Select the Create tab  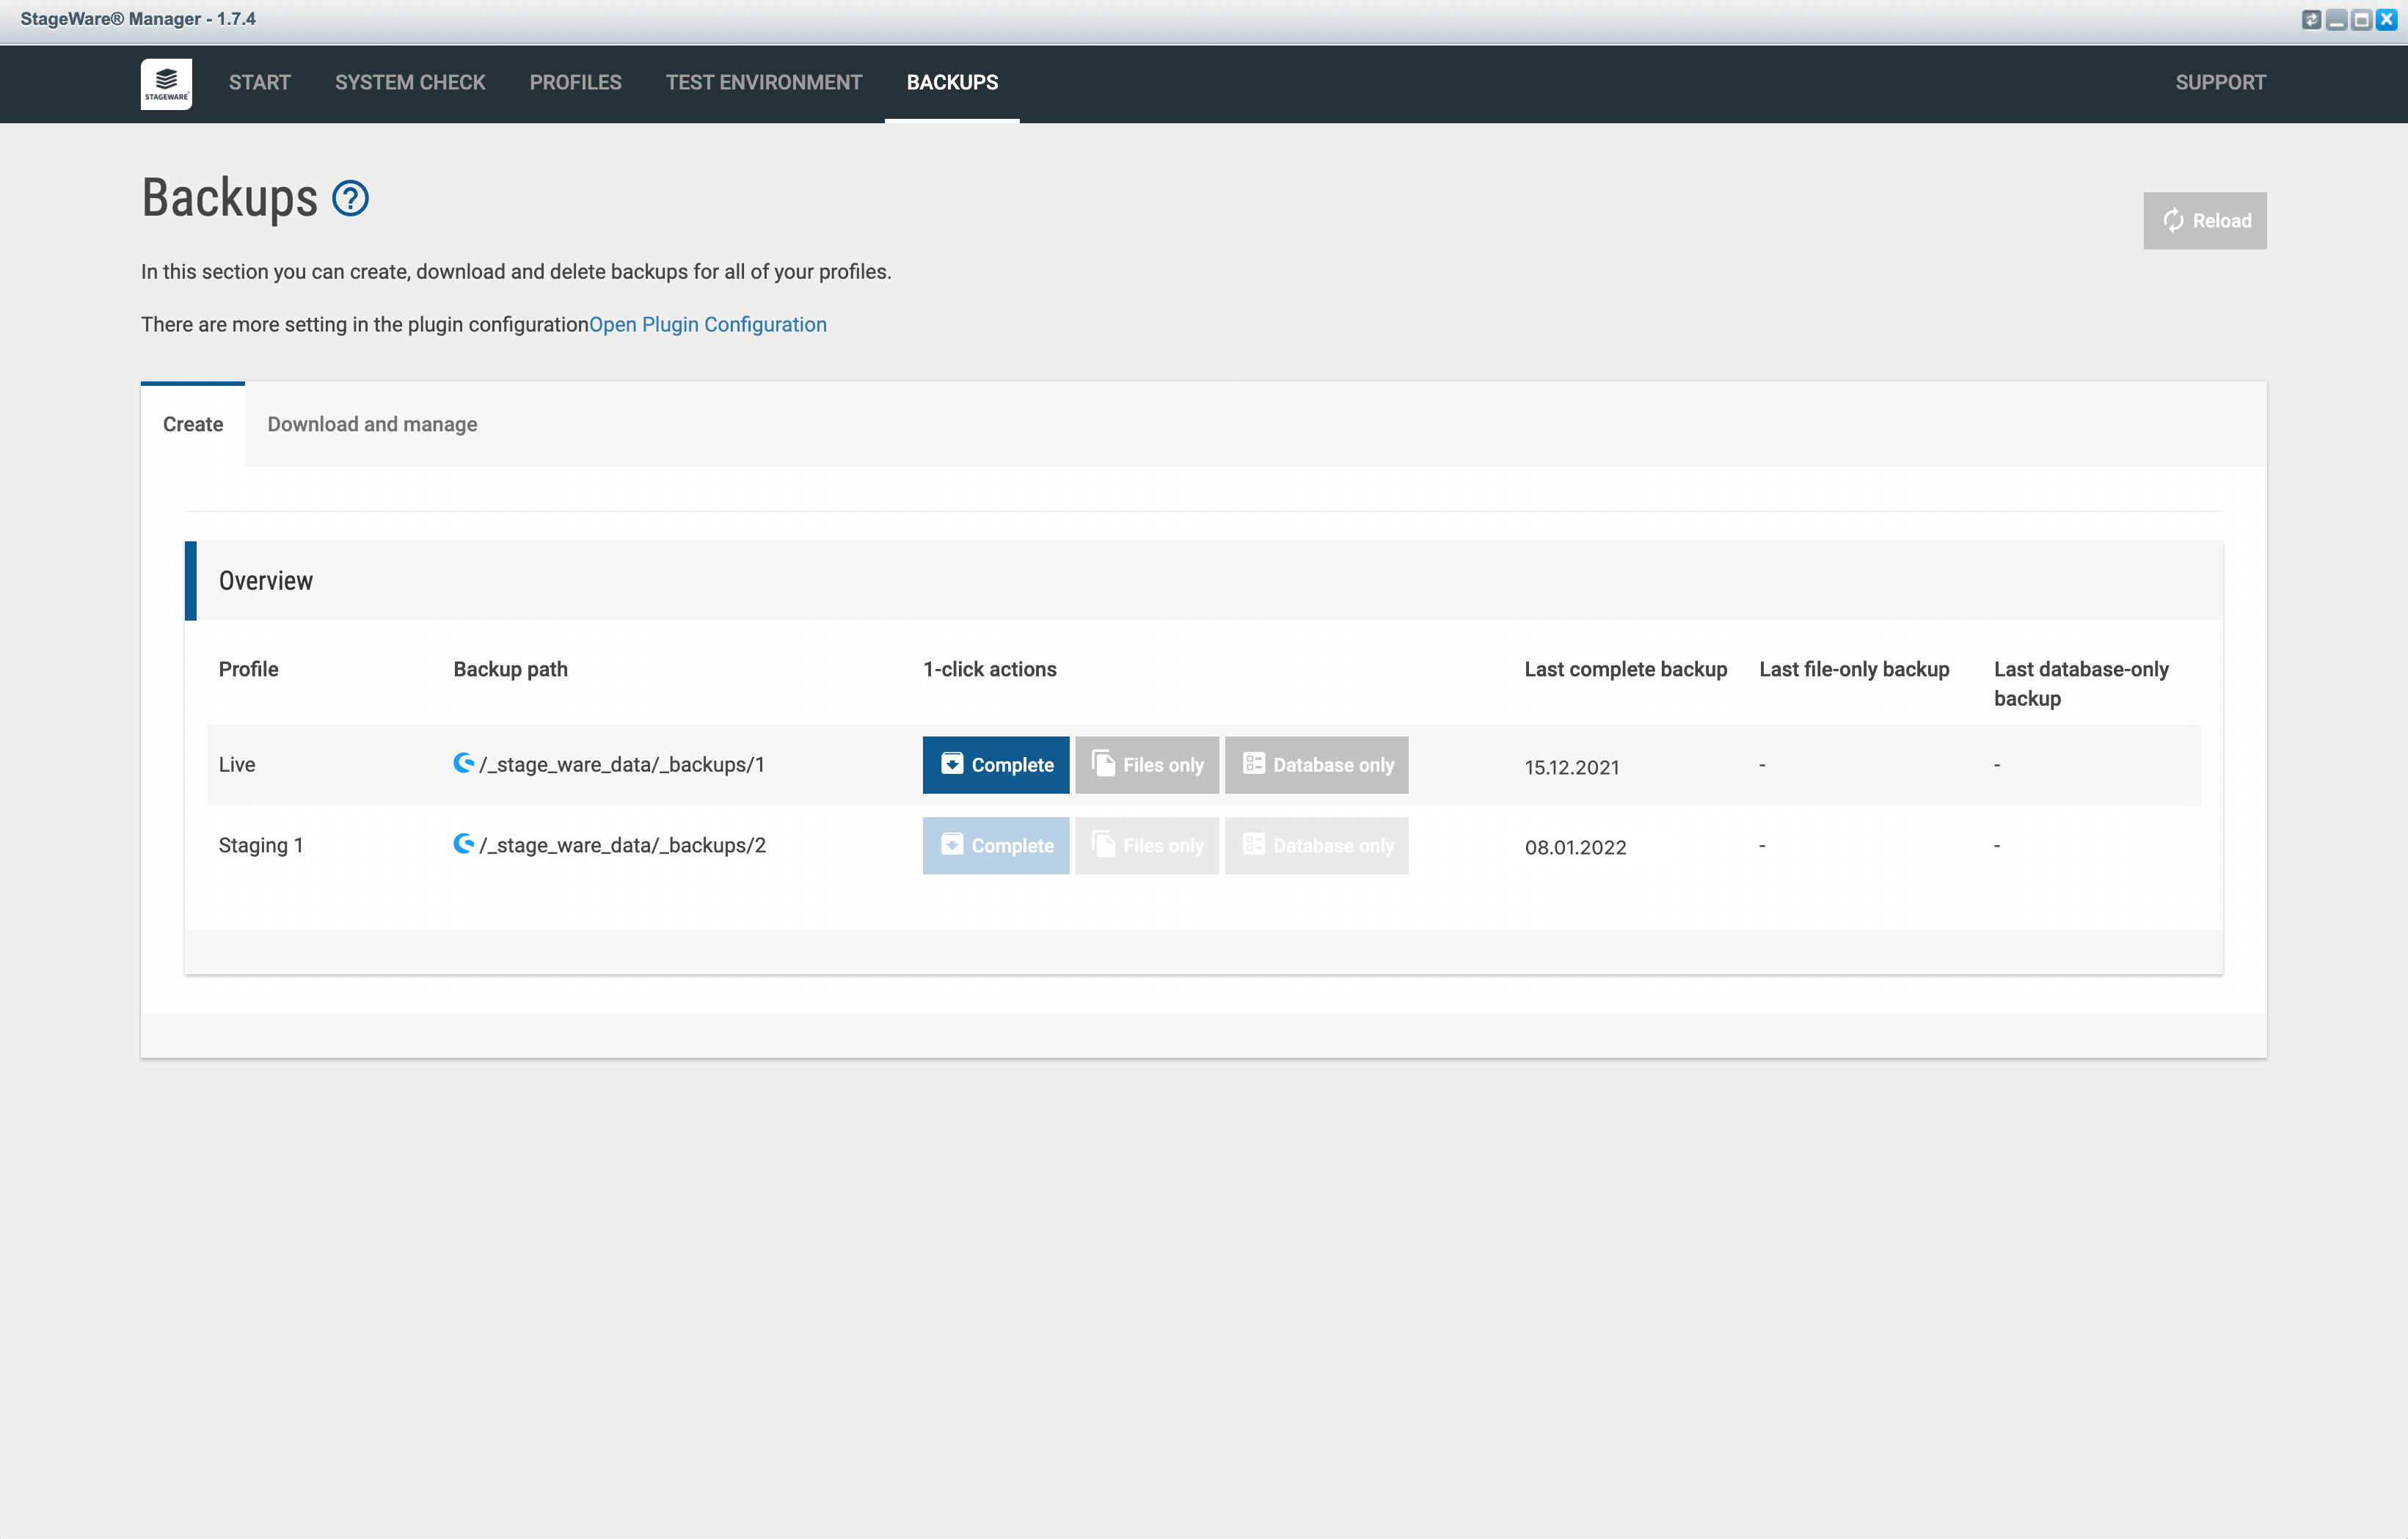click(x=193, y=423)
